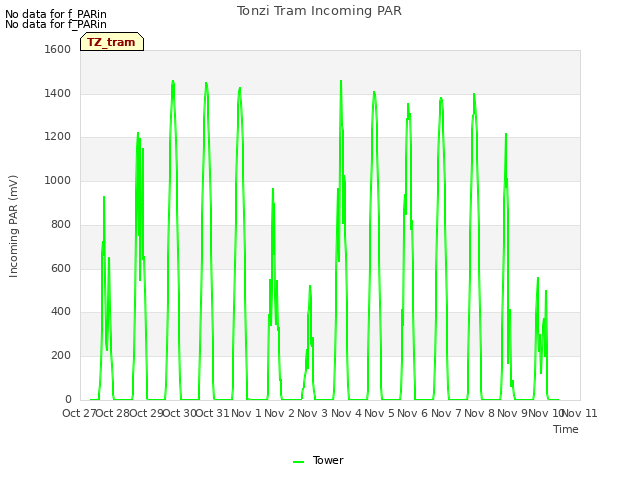The width and height of the screenshot is (640, 480).
Task: Click the Nov 11 x-axis date label
Action: click(580, 413)
